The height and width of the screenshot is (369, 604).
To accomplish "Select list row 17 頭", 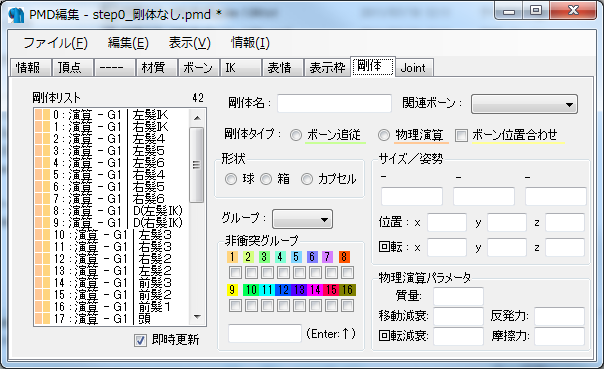I will click(x=111, y=319).
